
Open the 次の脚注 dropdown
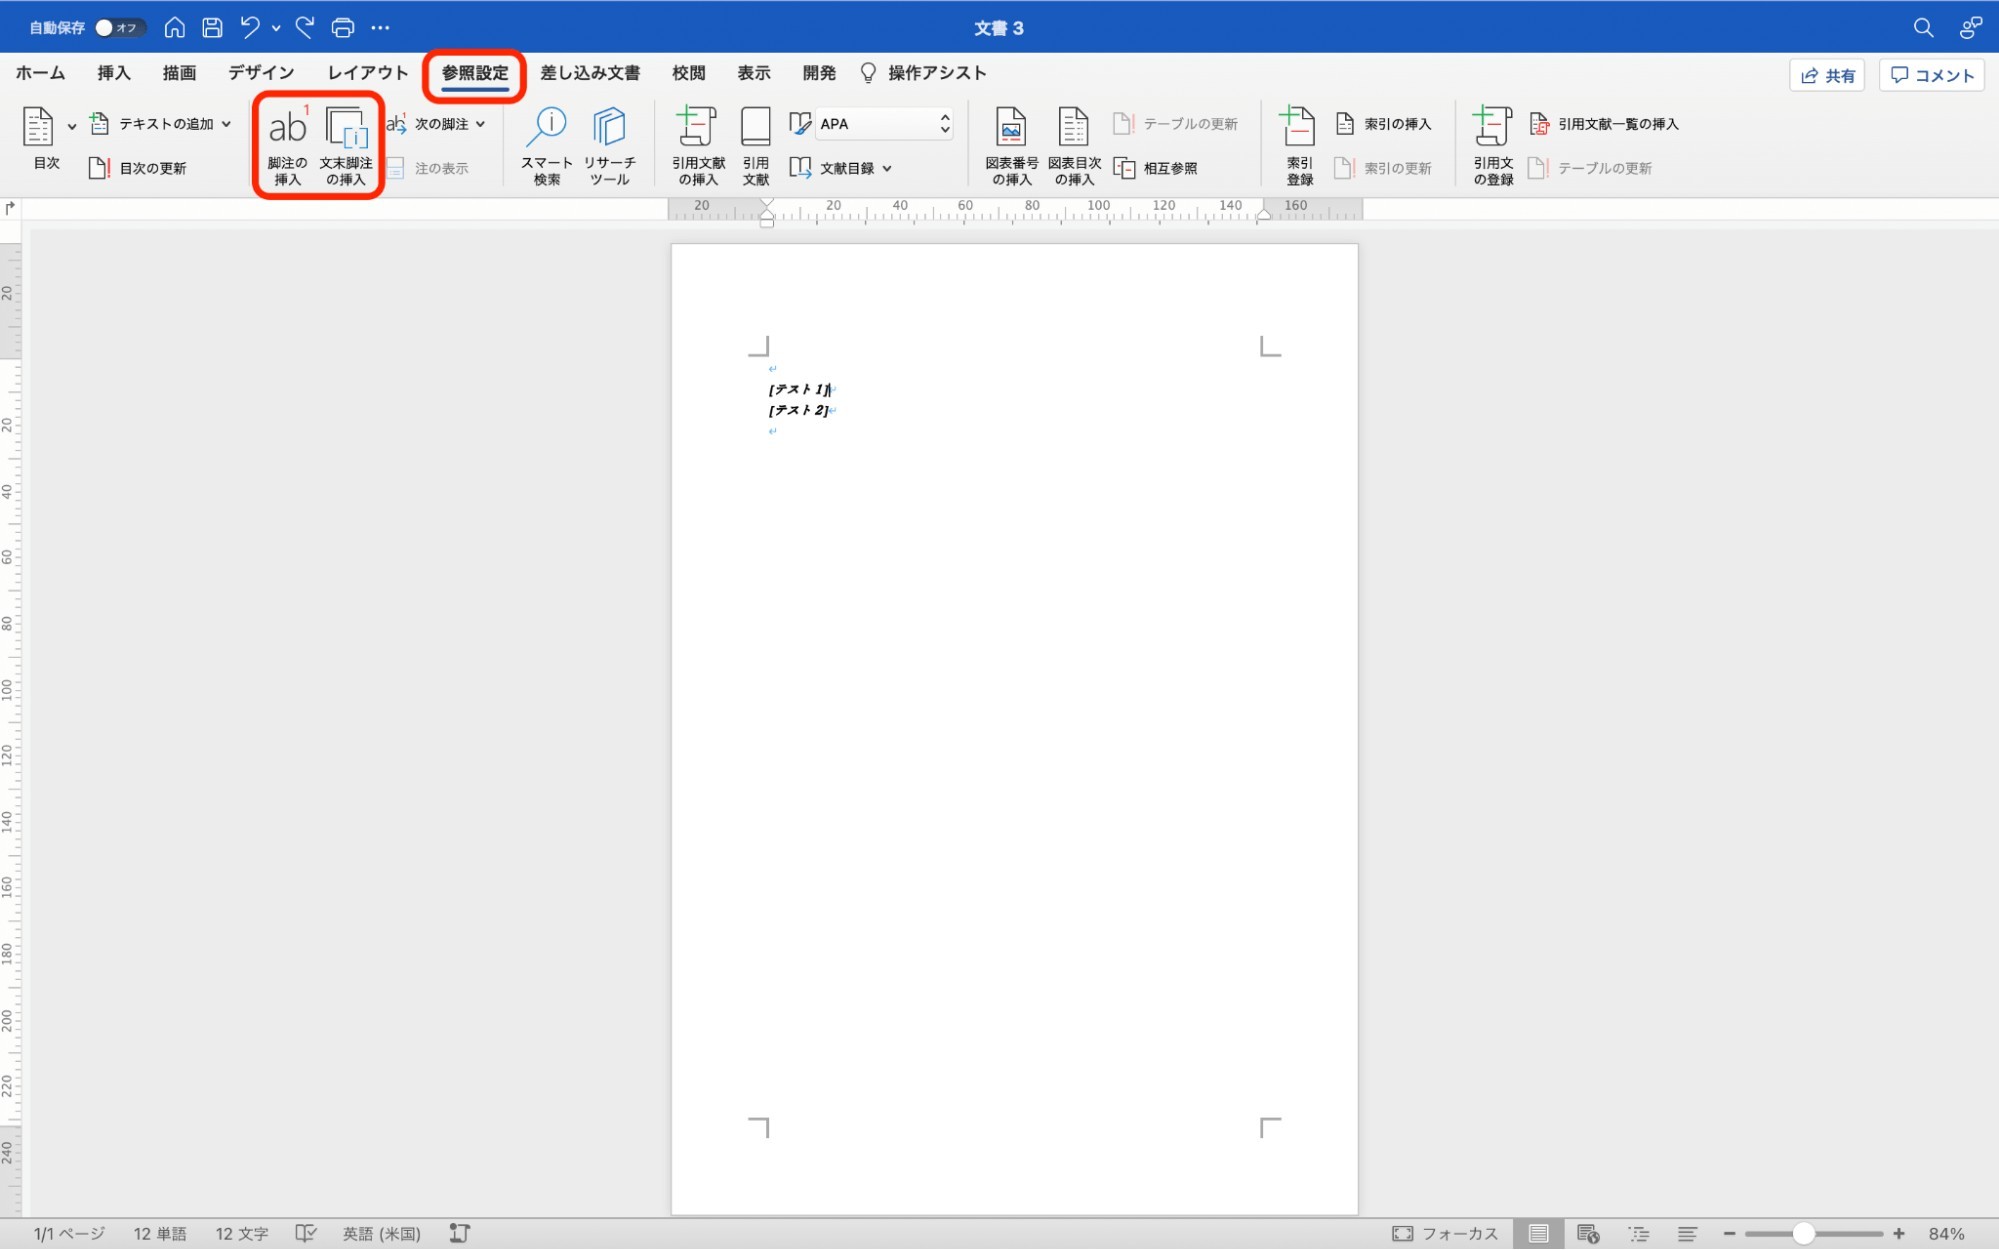tap(437, 124)
